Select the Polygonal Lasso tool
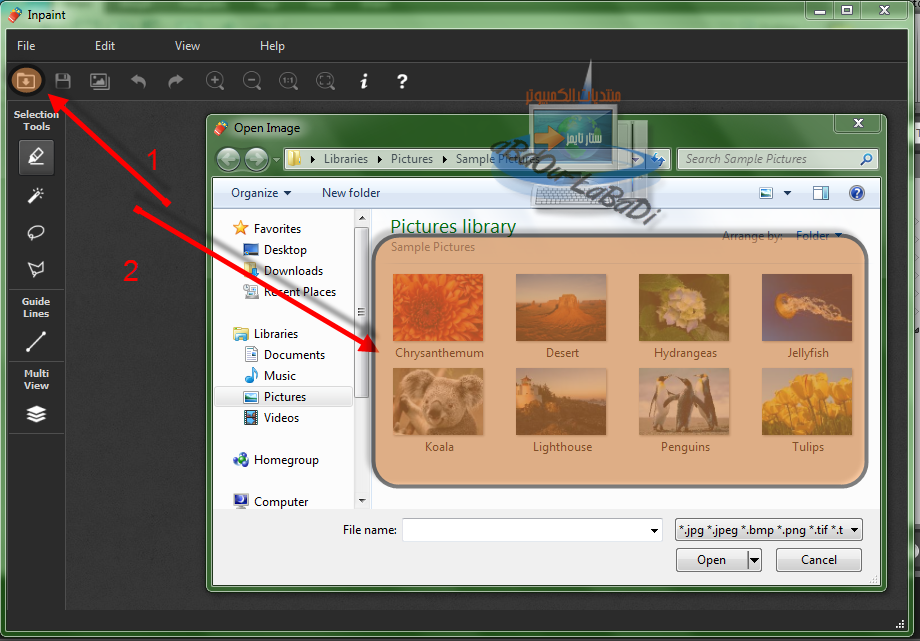920x641 pixels. (x=36, y=269)
